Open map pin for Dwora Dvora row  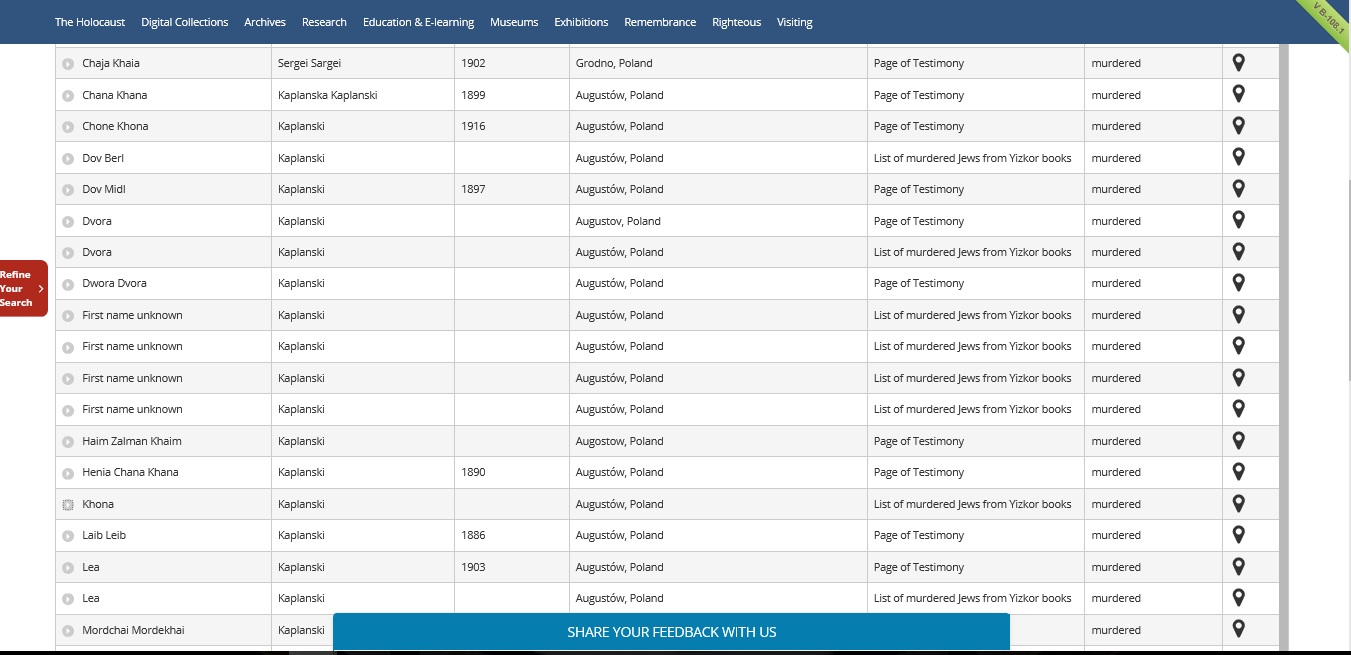coord(1238,283)
